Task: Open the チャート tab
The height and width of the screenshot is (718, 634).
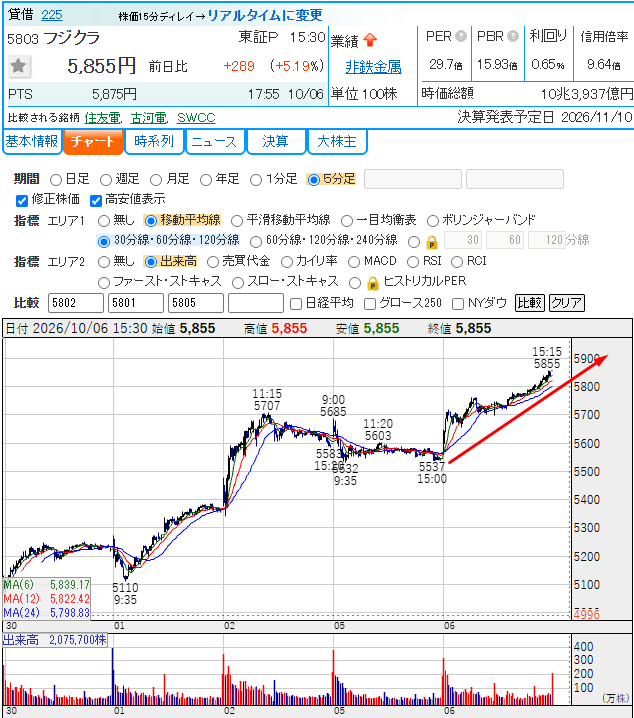Action: (93, 141)
